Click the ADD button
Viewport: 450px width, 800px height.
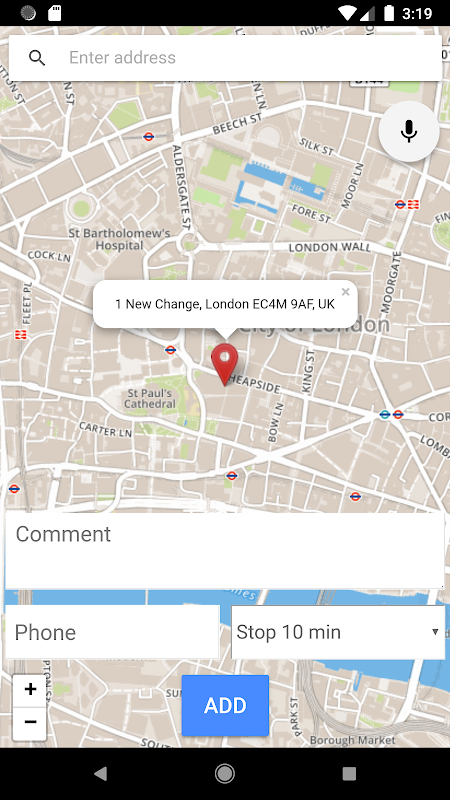[225, 706]
